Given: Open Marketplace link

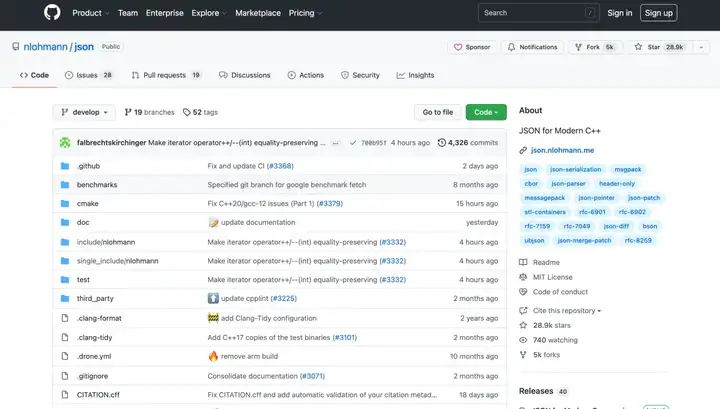Looking at the screenshot, I should [x=258, y=13].
